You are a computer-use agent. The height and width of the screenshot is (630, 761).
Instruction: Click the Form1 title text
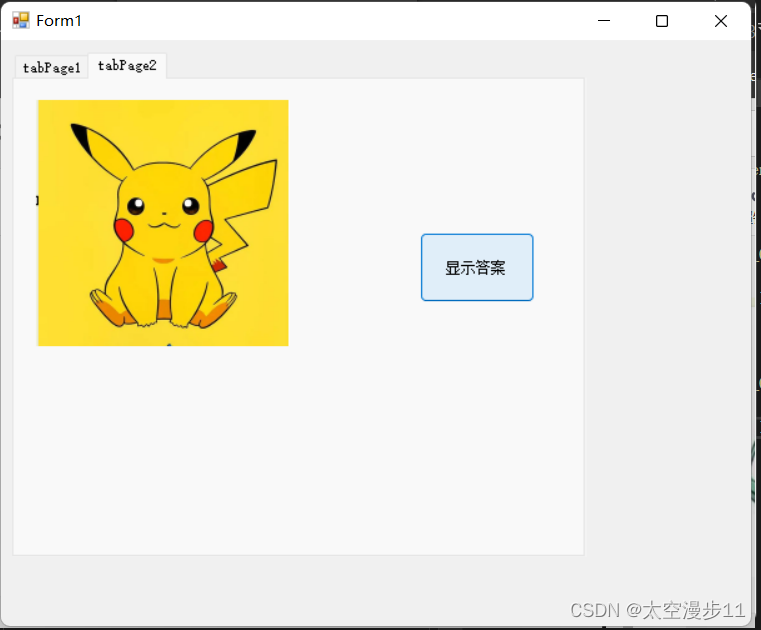coord(59,21)
